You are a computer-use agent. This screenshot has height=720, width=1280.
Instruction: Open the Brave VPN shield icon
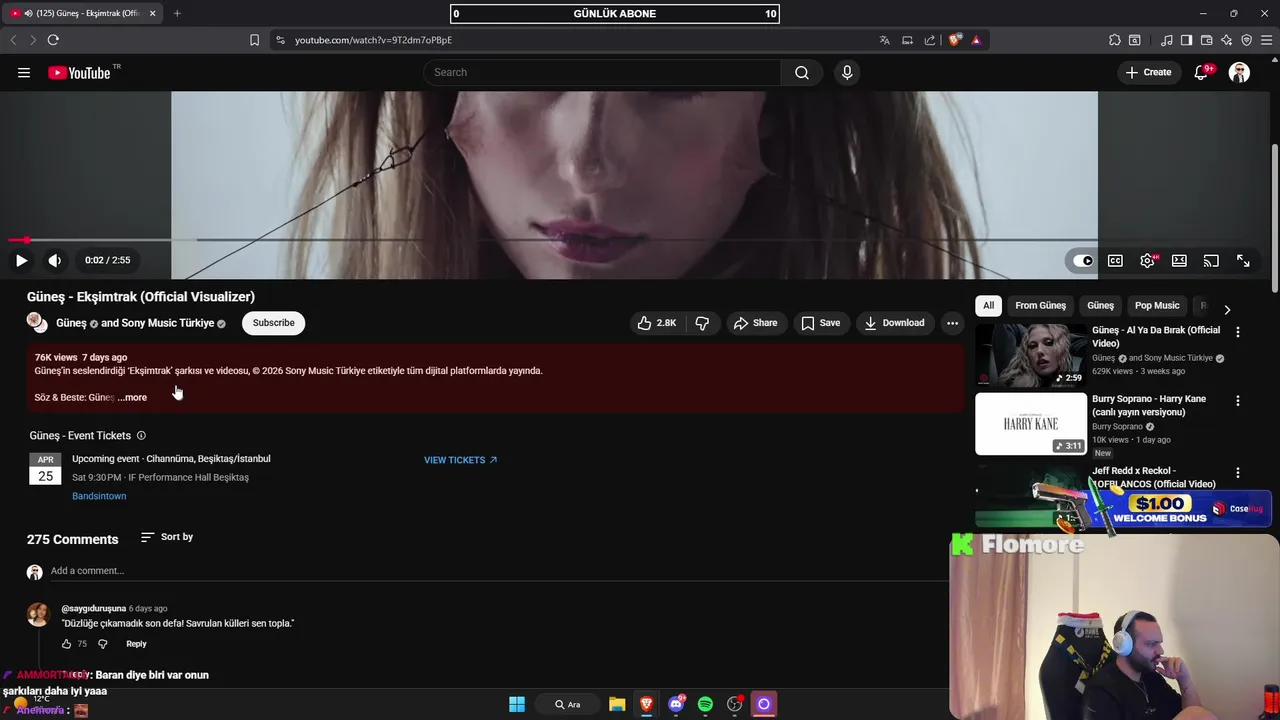click(x=1246, y=40)
